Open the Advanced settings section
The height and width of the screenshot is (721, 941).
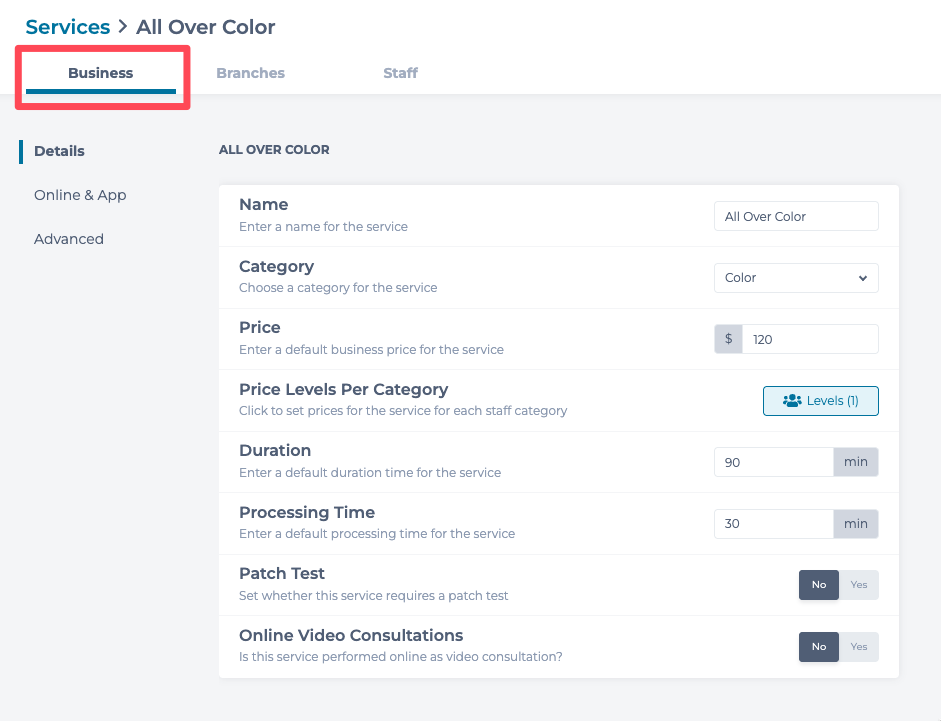coord(69,239)
